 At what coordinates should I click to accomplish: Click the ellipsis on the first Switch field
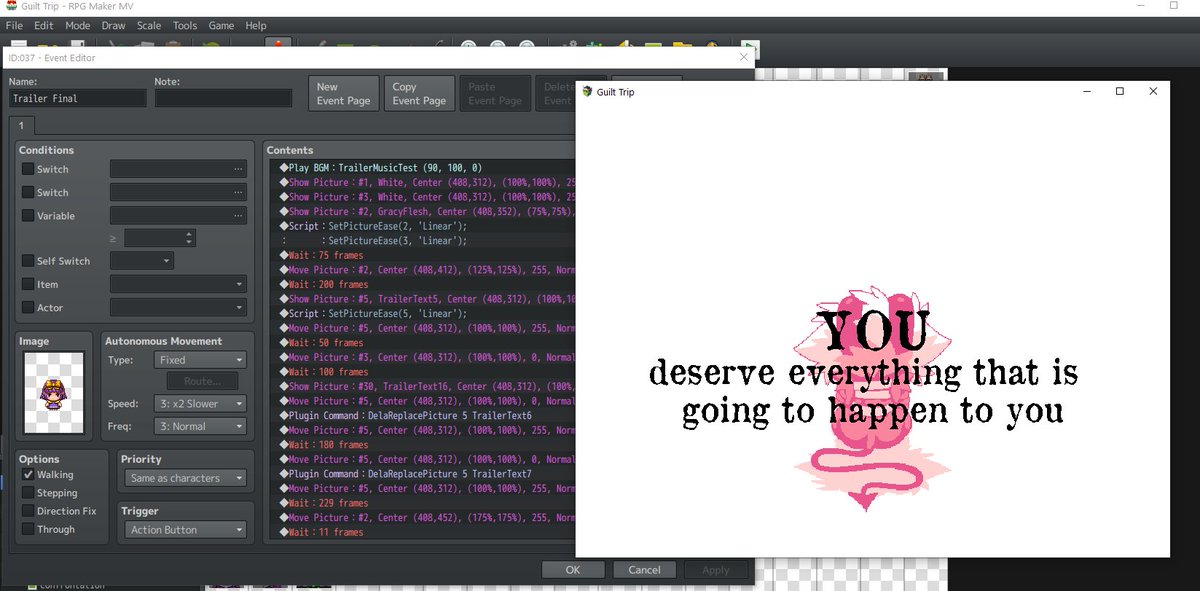coord(237,169)
